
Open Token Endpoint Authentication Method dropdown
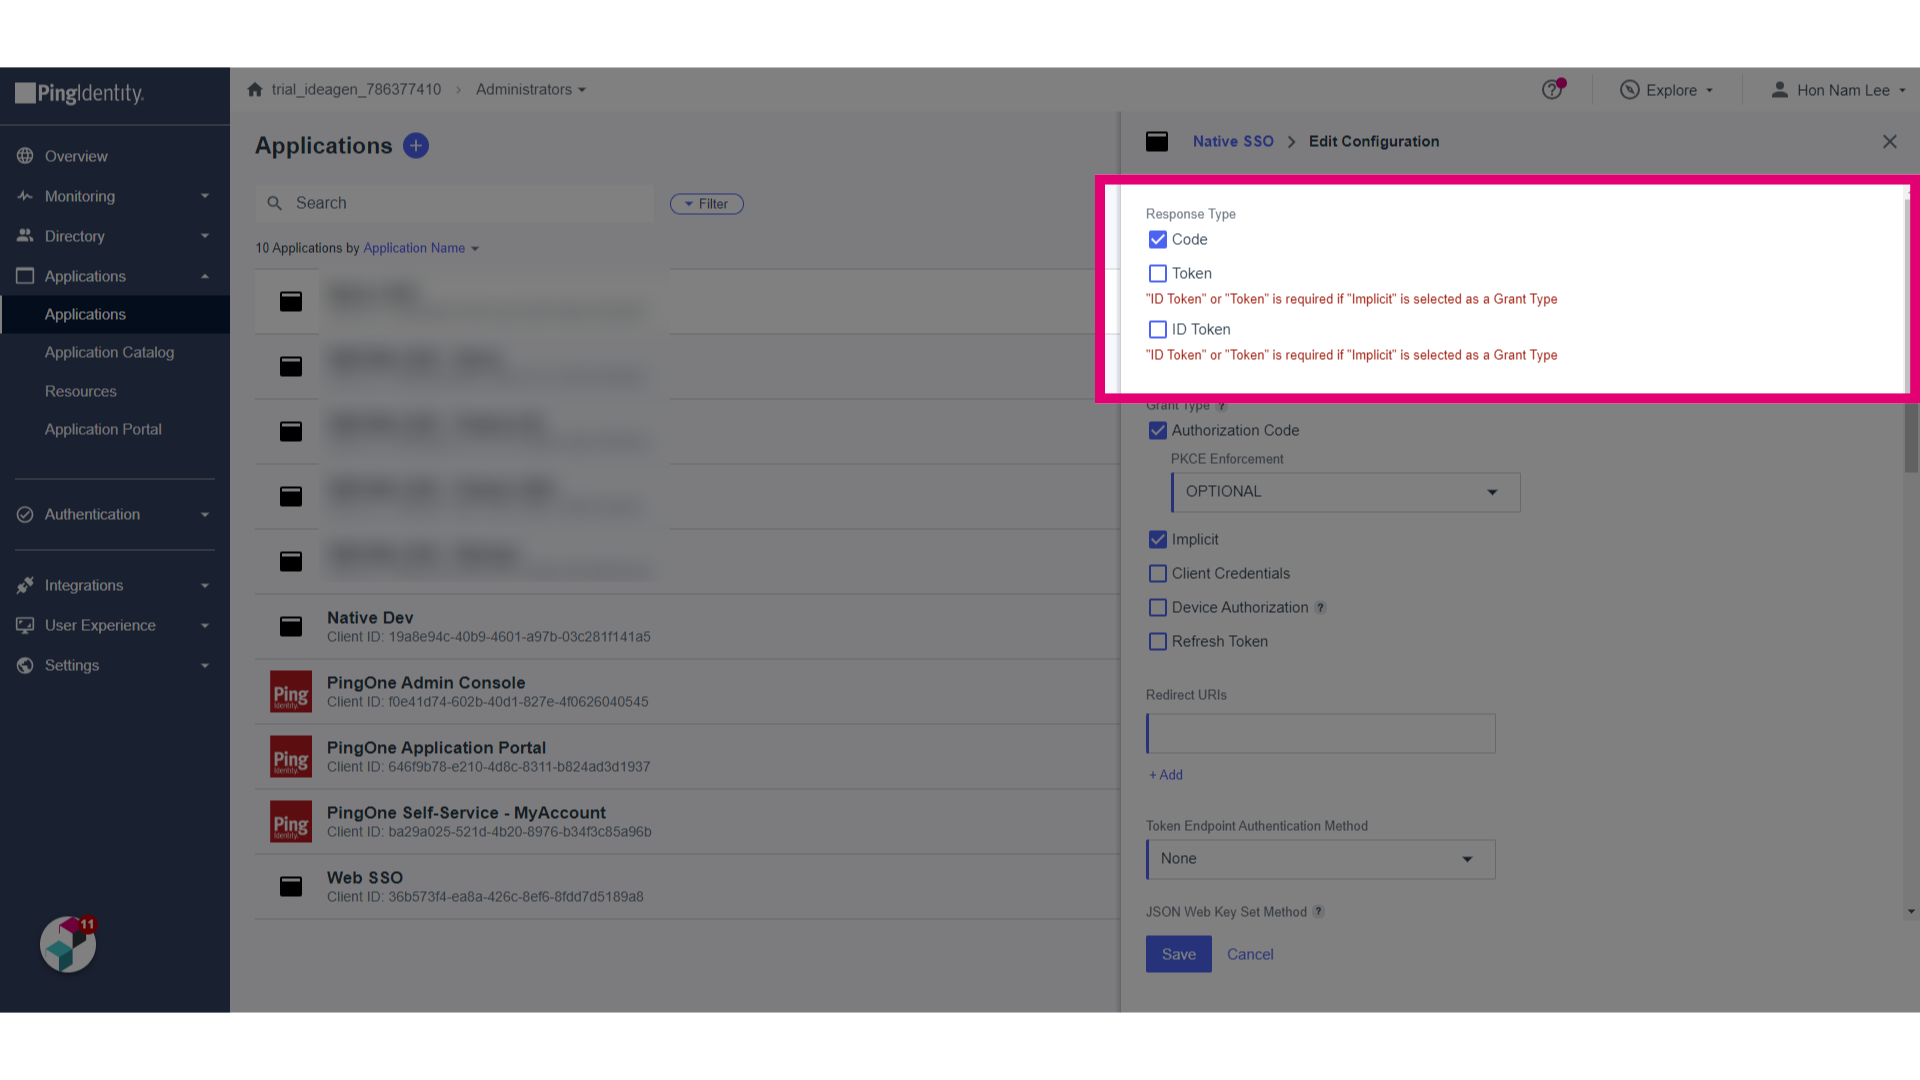click(x=1321, y=859)
